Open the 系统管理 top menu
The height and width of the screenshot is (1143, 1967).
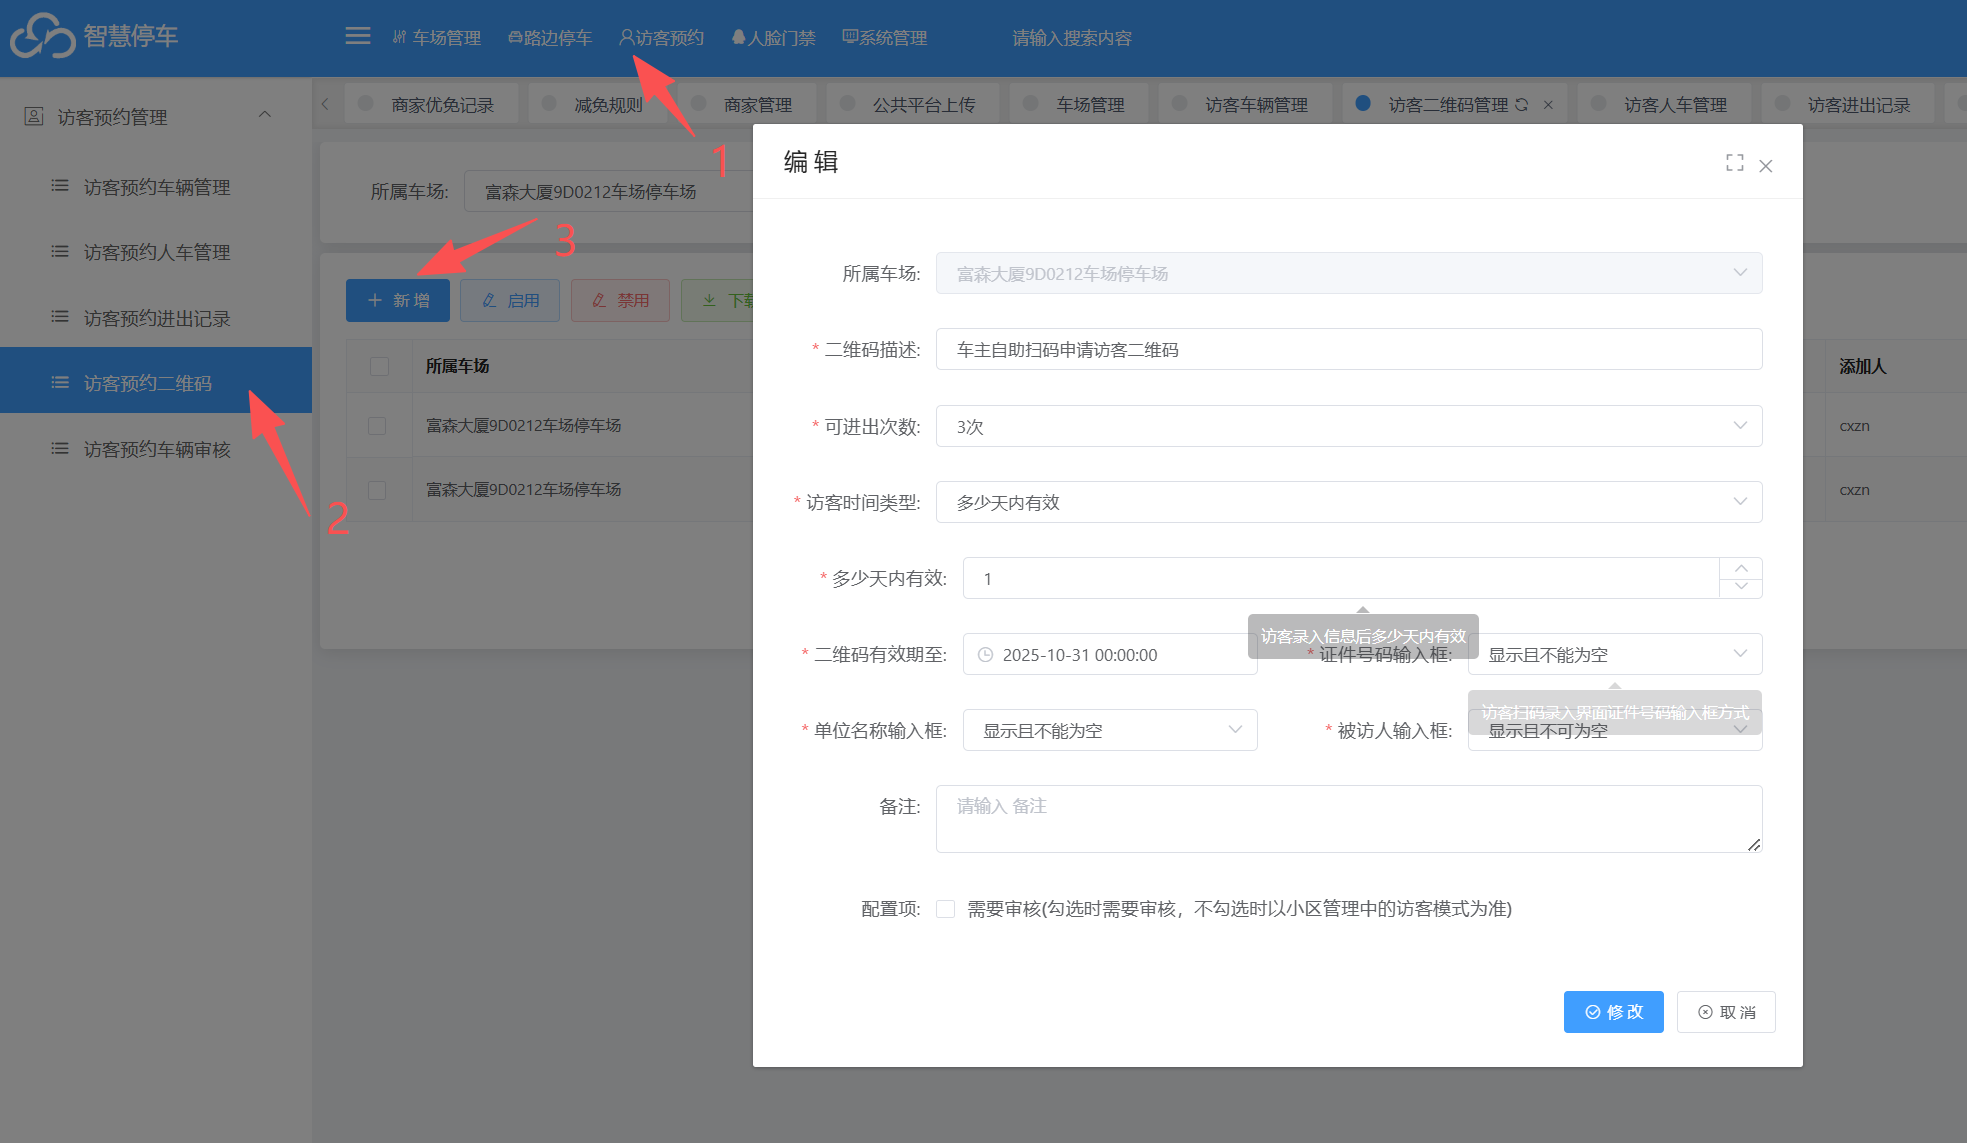pos(885,37)
